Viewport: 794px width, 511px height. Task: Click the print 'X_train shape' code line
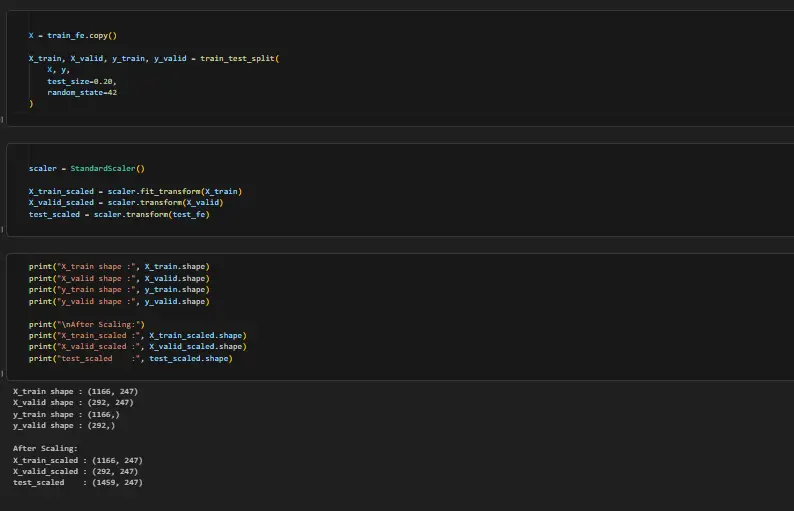(119, 266)
